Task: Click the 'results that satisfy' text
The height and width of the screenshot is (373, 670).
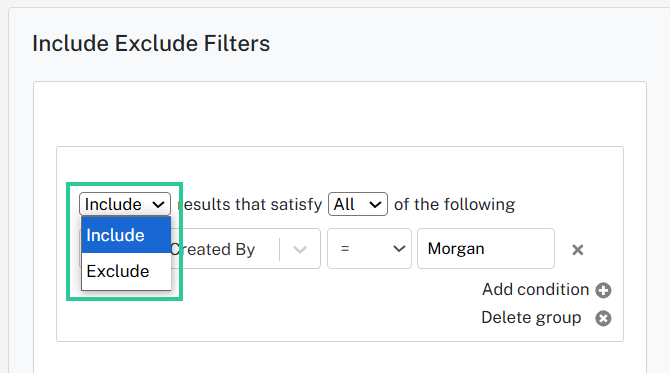Action: coord(250,205)
